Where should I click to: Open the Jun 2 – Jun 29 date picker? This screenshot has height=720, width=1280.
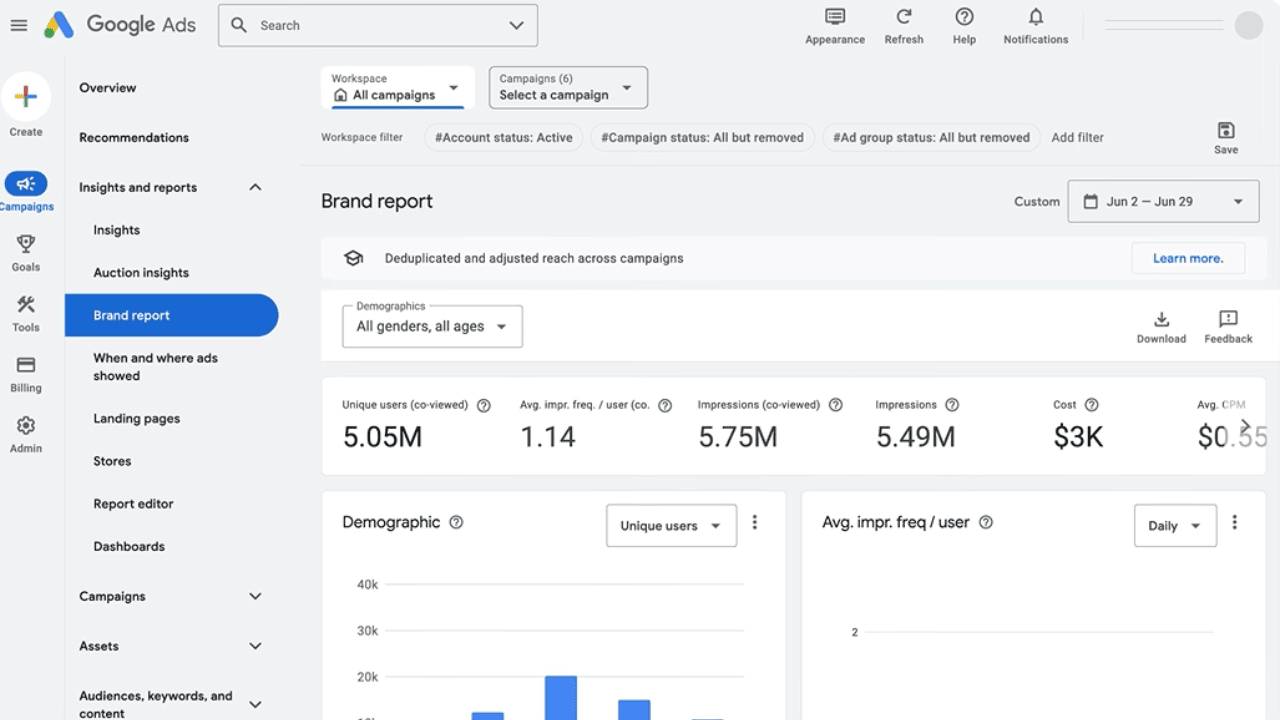coord(1163,202)
